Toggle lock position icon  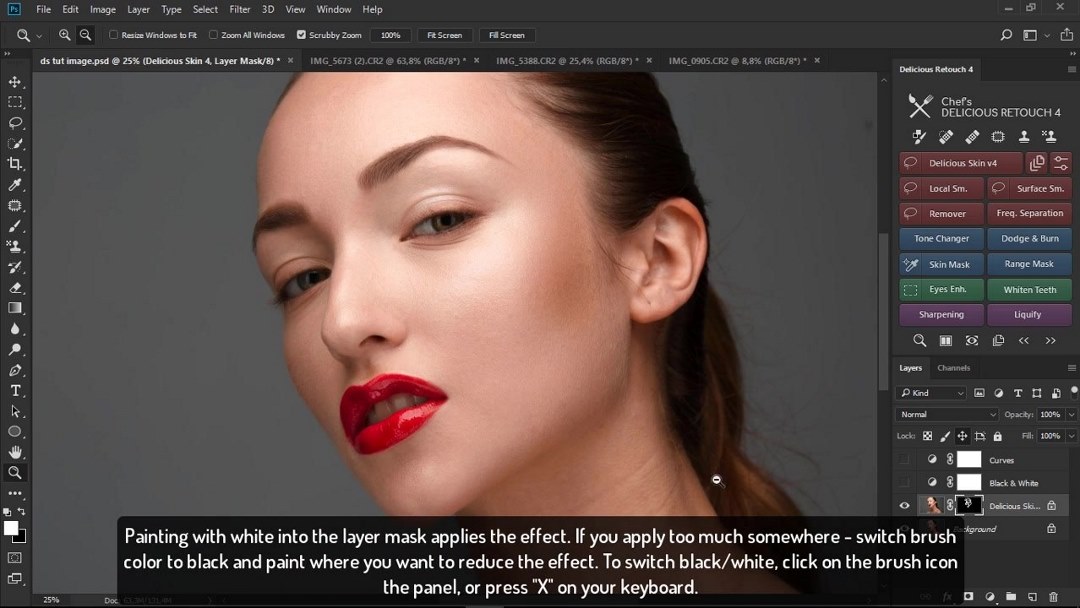[962, 436]
